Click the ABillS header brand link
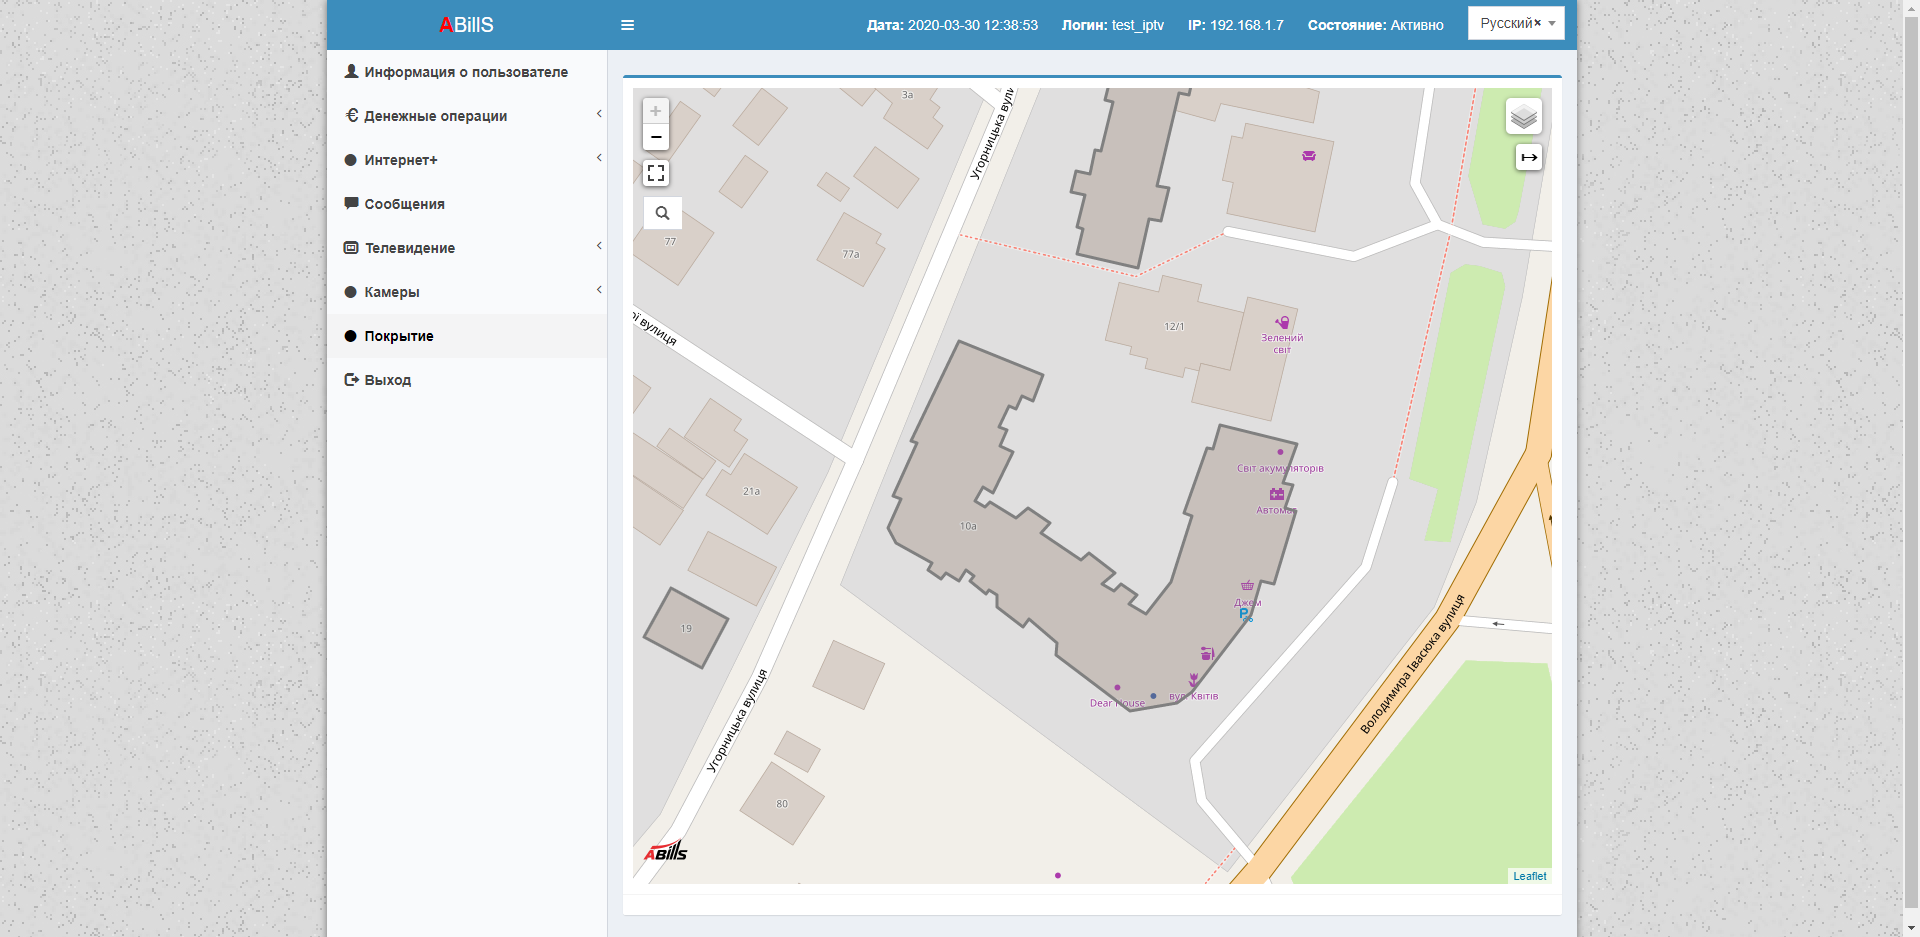This screenshot has width=1920, height=937. [x=466, y=25]
